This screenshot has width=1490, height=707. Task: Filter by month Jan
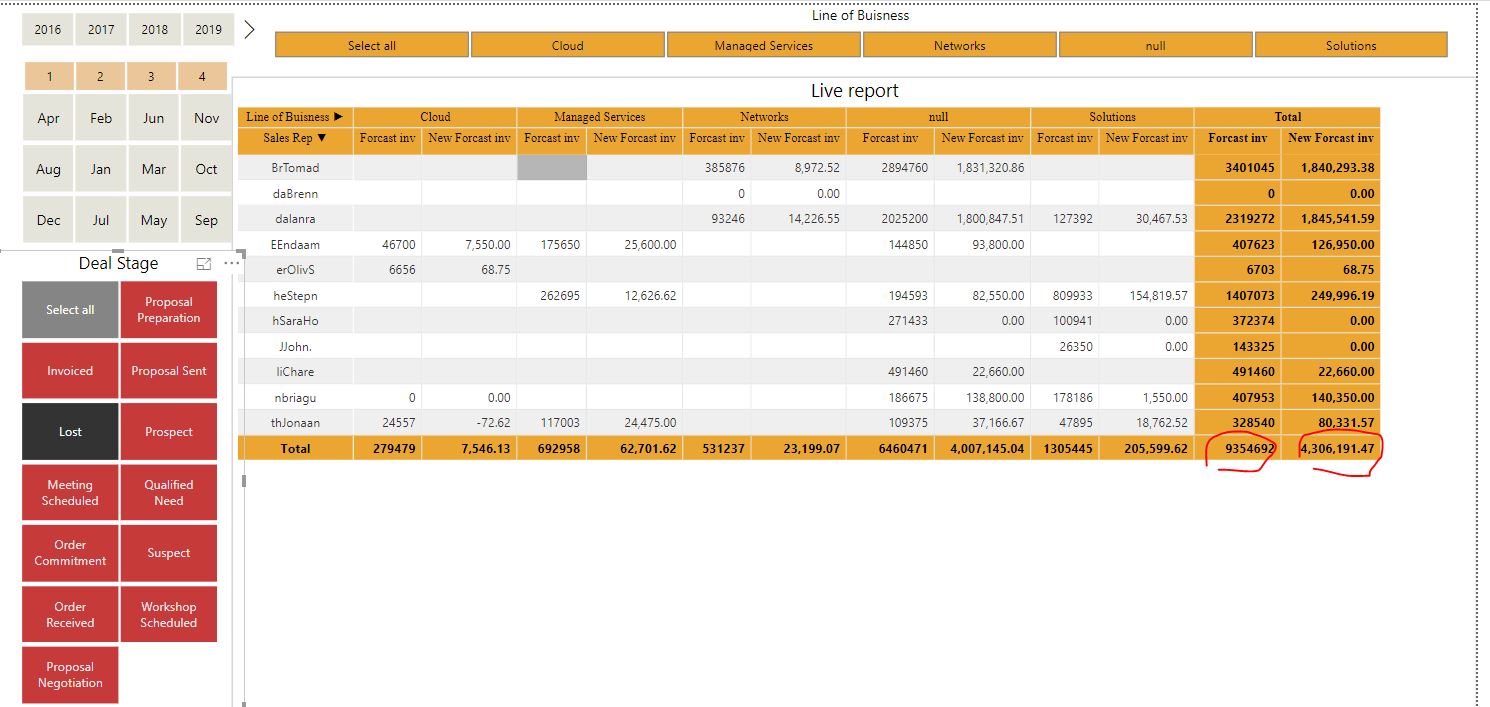(x=101, y=169)
